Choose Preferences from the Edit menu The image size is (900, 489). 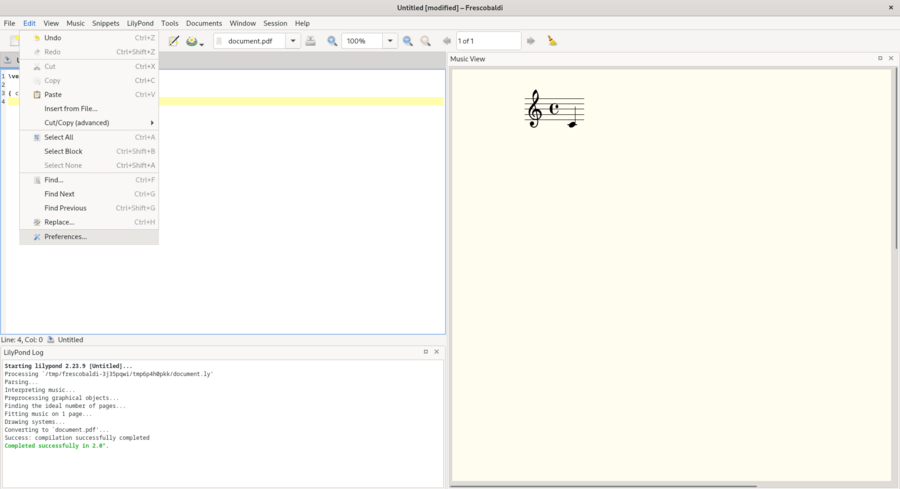pos(66,237)
